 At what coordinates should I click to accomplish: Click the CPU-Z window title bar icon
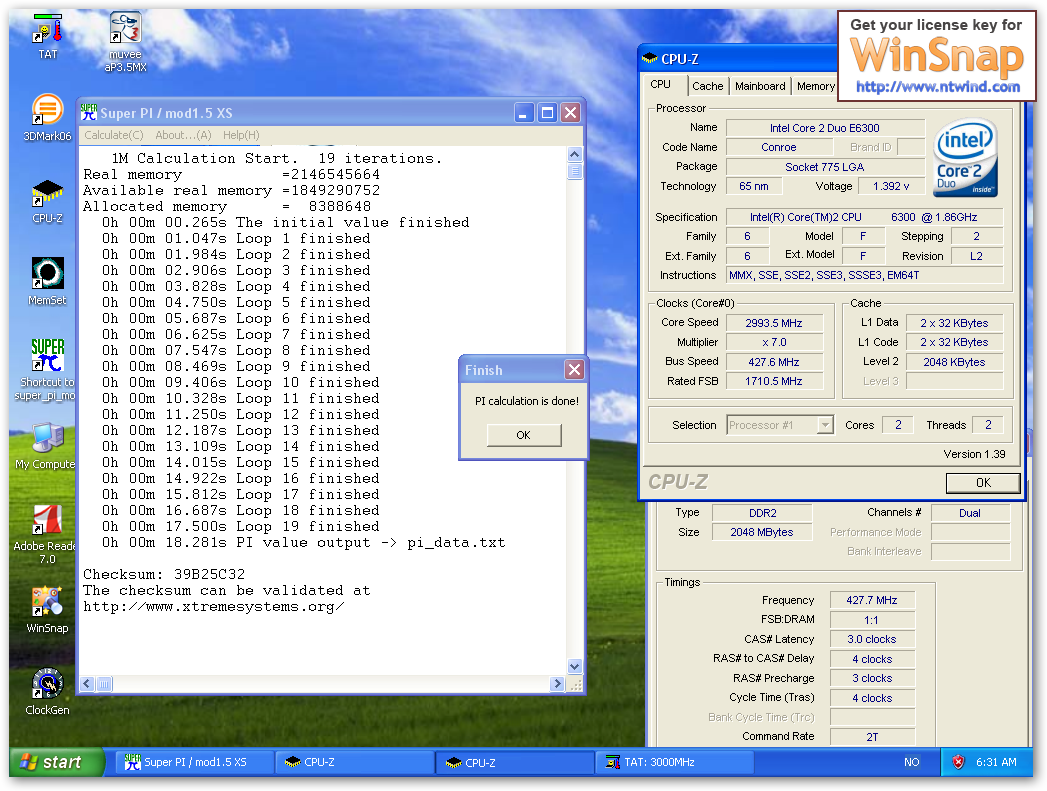[649, 59]
